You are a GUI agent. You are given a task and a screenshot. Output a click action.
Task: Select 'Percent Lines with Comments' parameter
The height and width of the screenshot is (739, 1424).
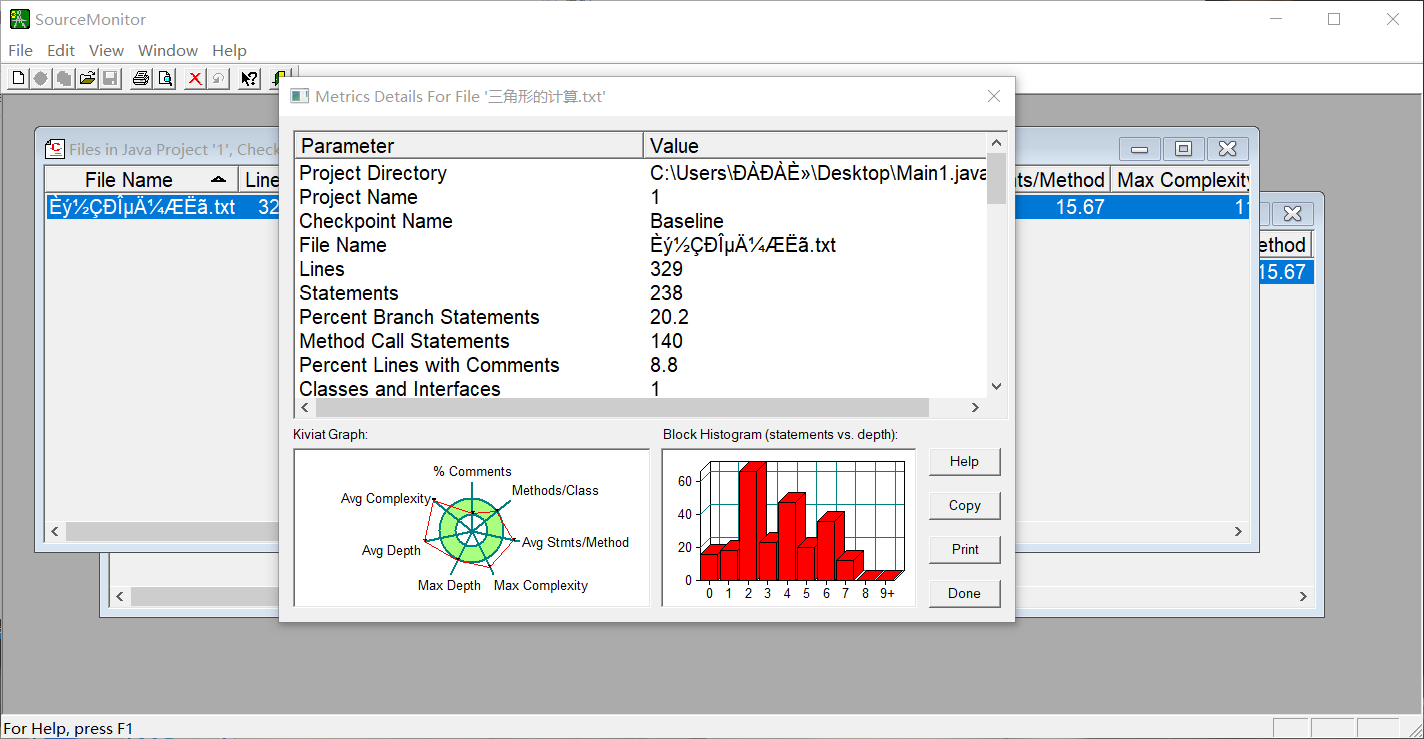pos(430,365)
